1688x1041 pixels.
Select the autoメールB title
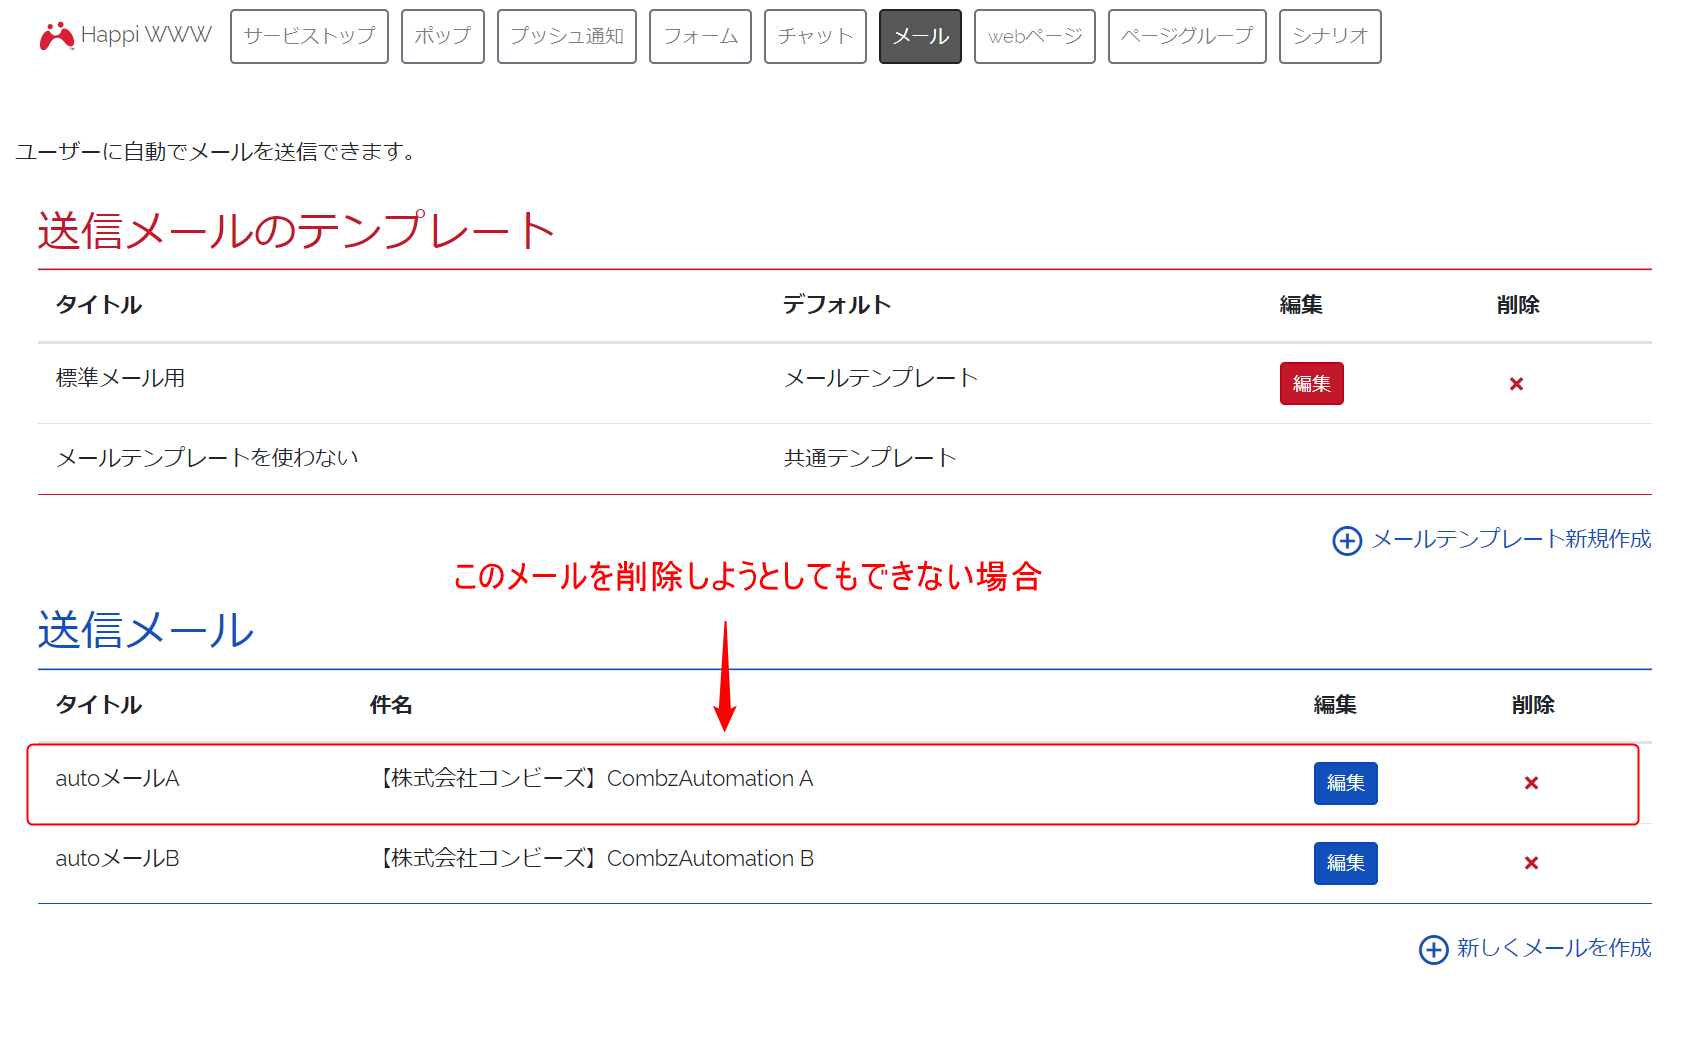tap(117, 858)
